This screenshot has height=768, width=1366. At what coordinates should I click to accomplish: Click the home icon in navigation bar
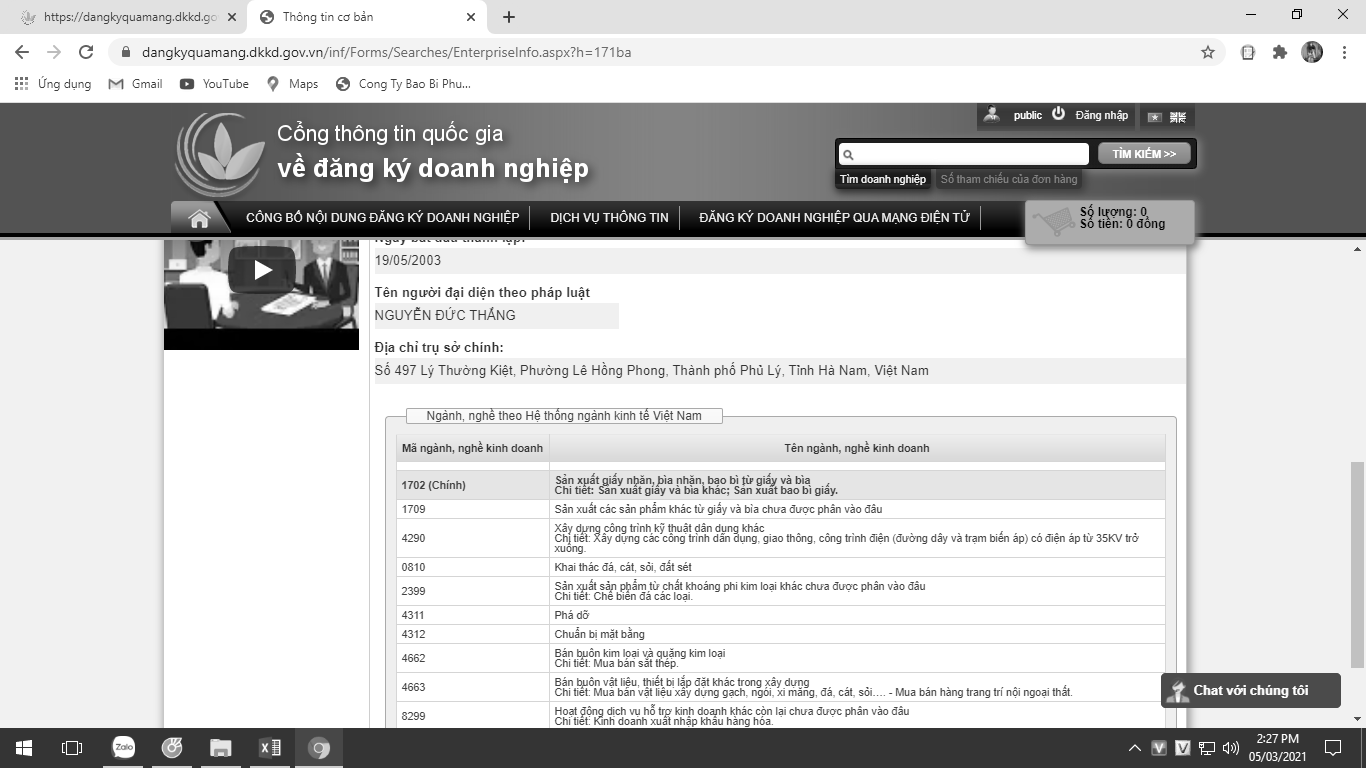[199, 218]
